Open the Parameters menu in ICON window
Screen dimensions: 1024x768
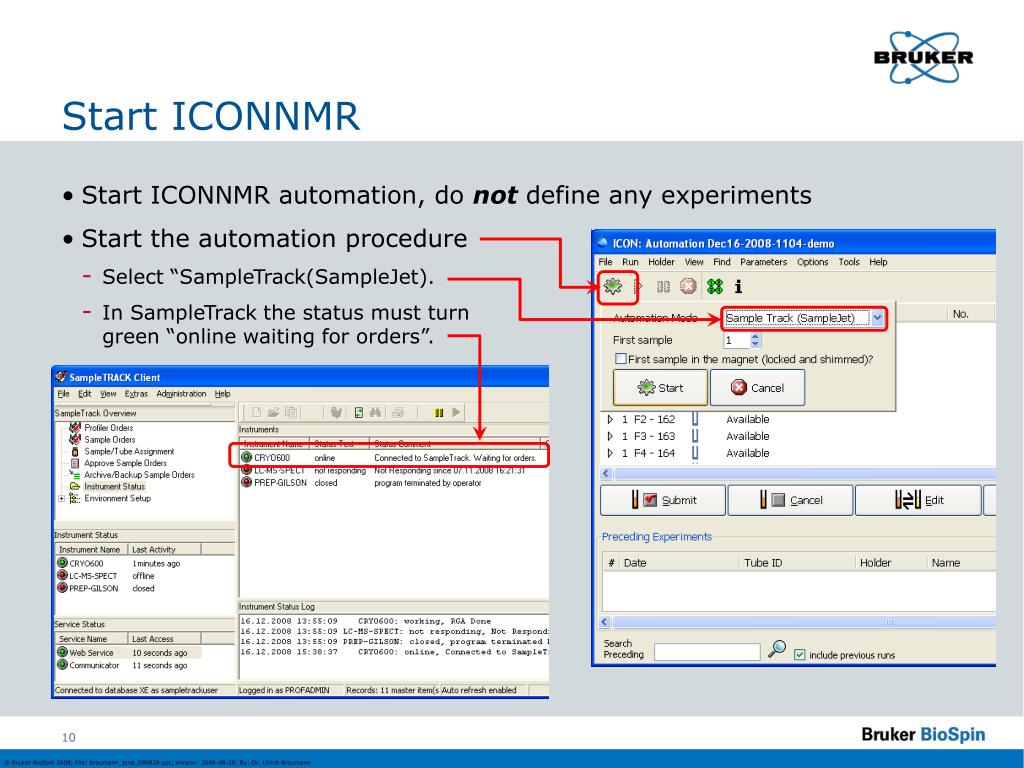click(x=763, y=262)
